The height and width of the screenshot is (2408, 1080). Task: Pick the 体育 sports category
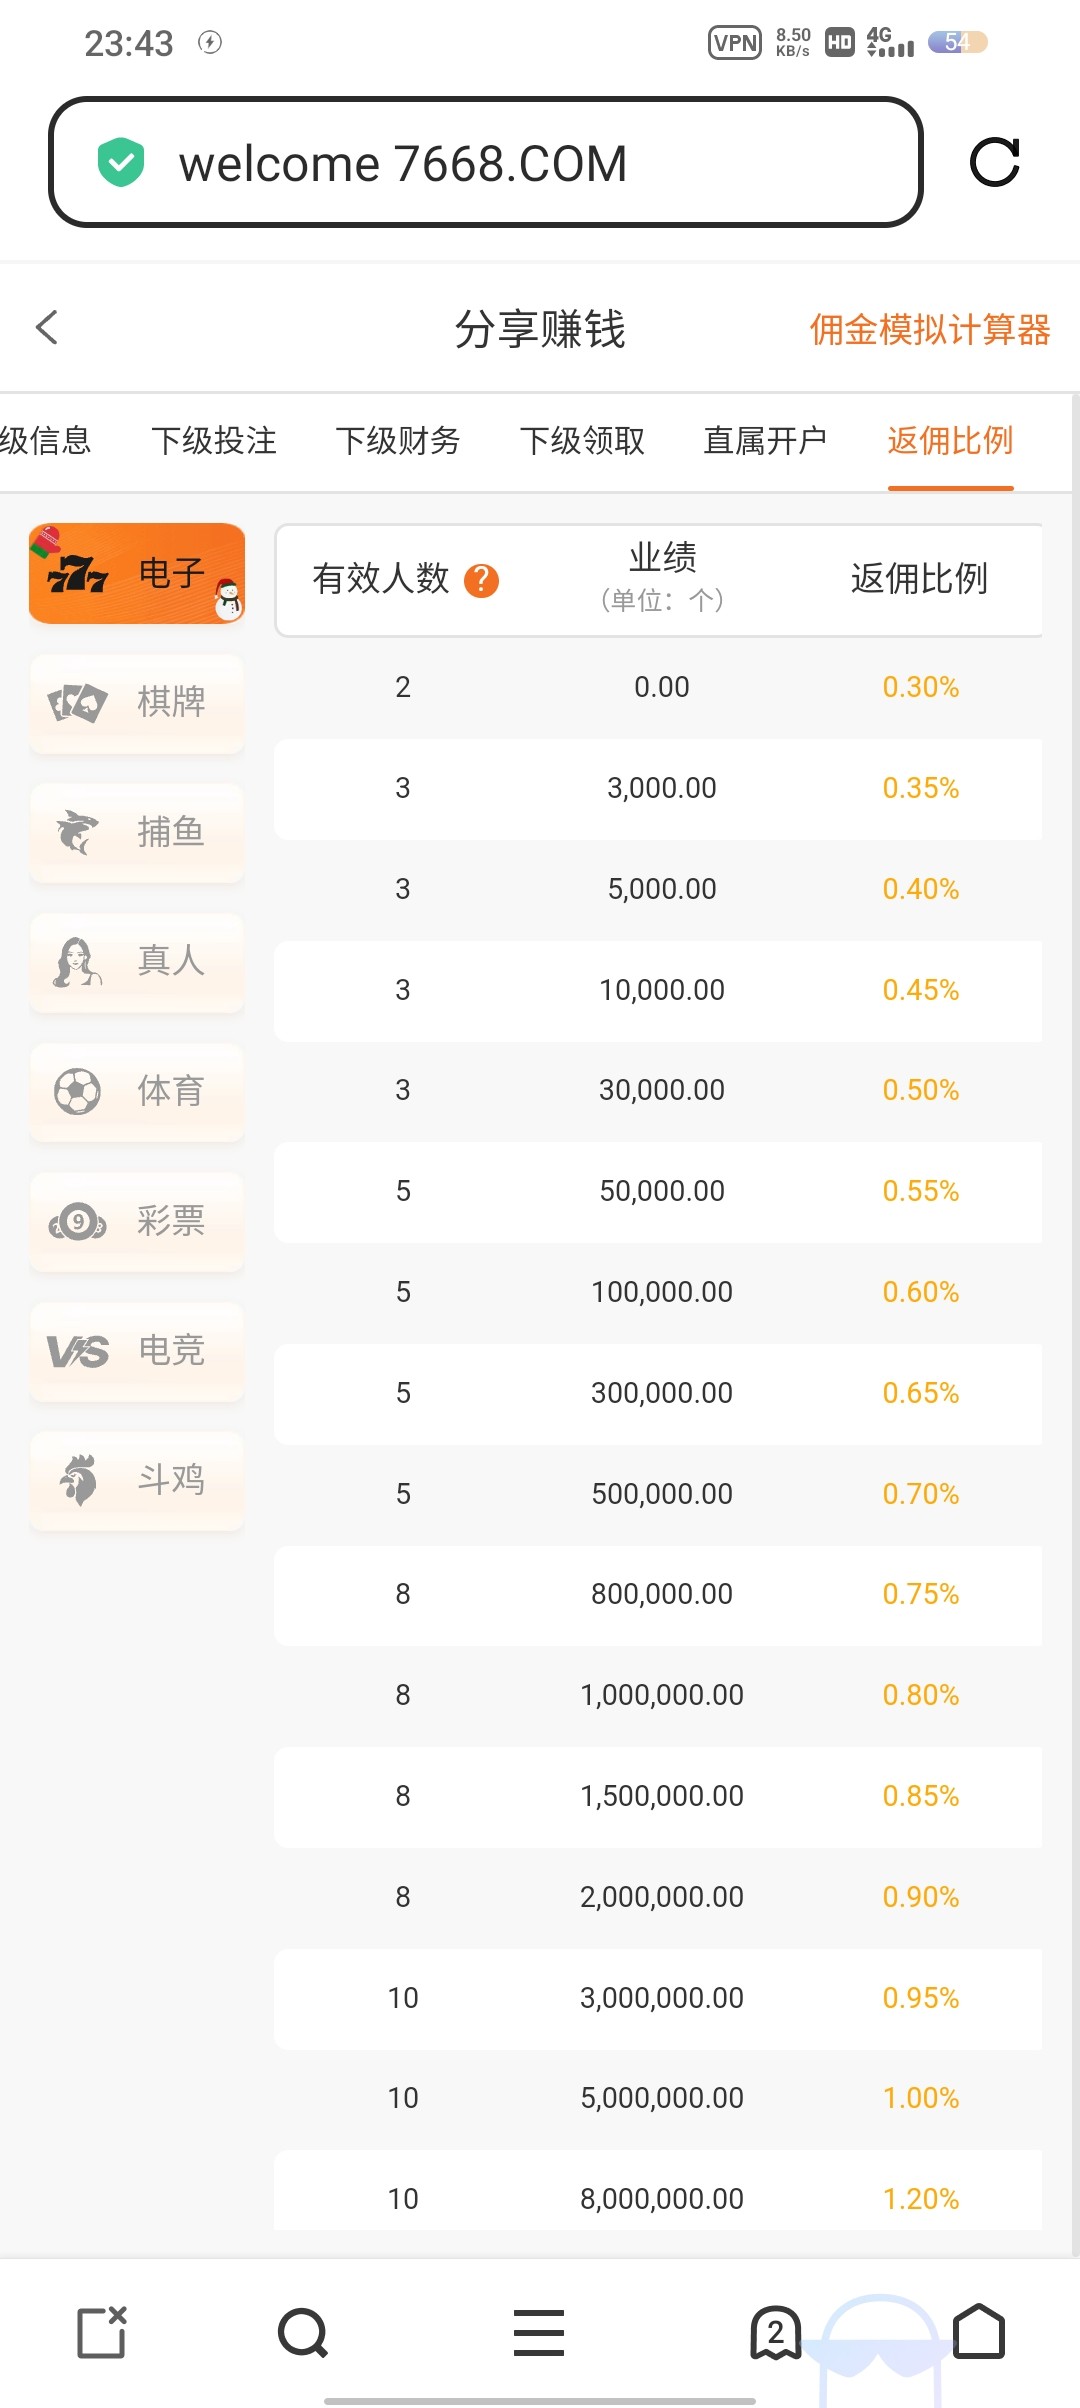(x=137, y=1091)
